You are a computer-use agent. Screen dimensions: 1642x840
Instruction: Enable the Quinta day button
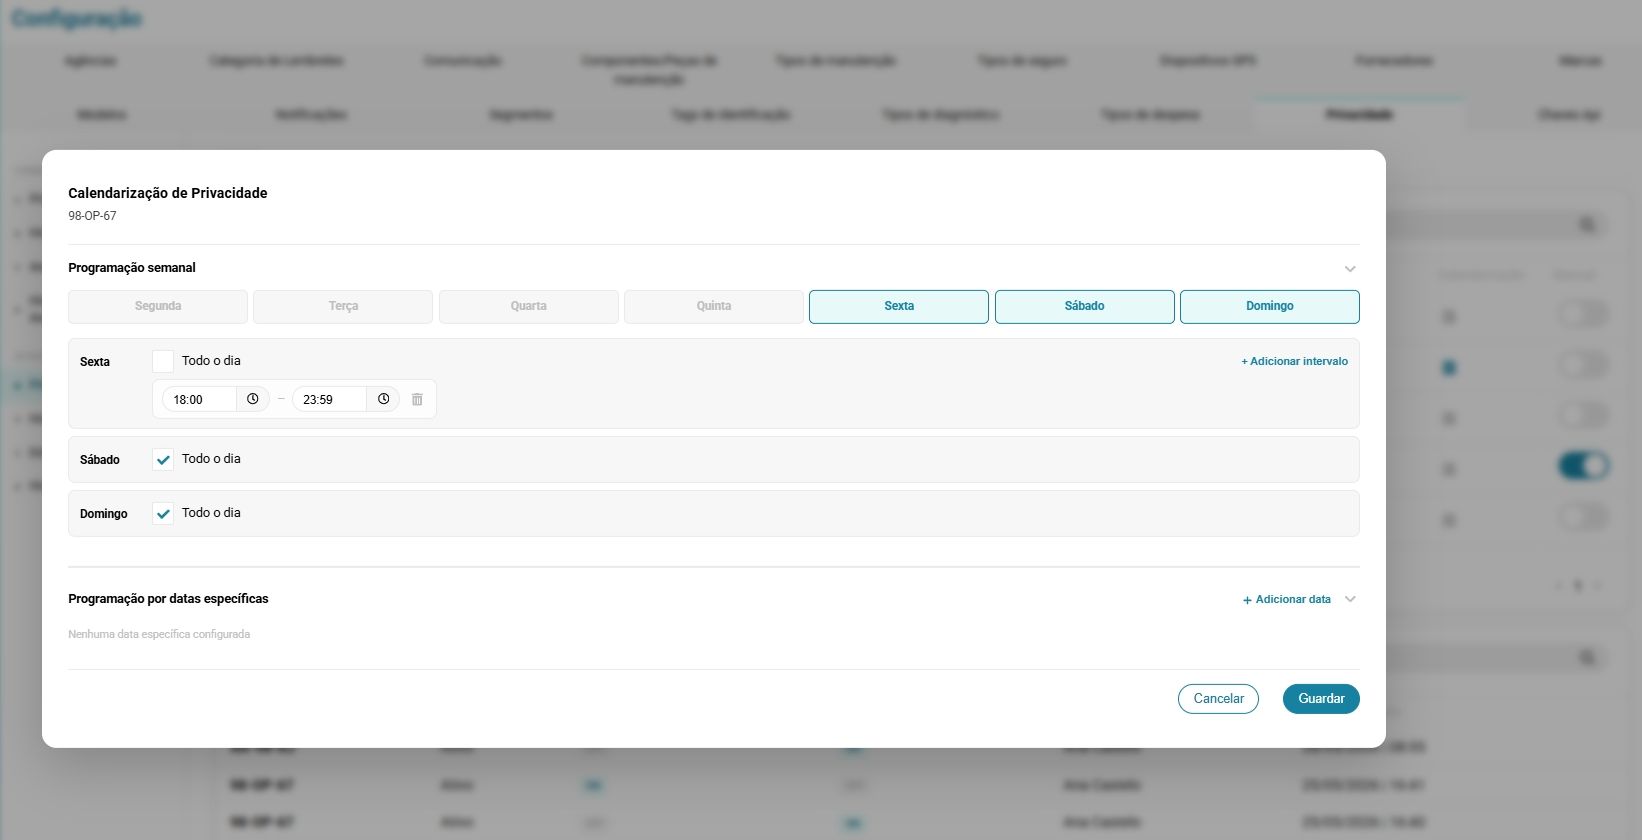click(714, 306)
